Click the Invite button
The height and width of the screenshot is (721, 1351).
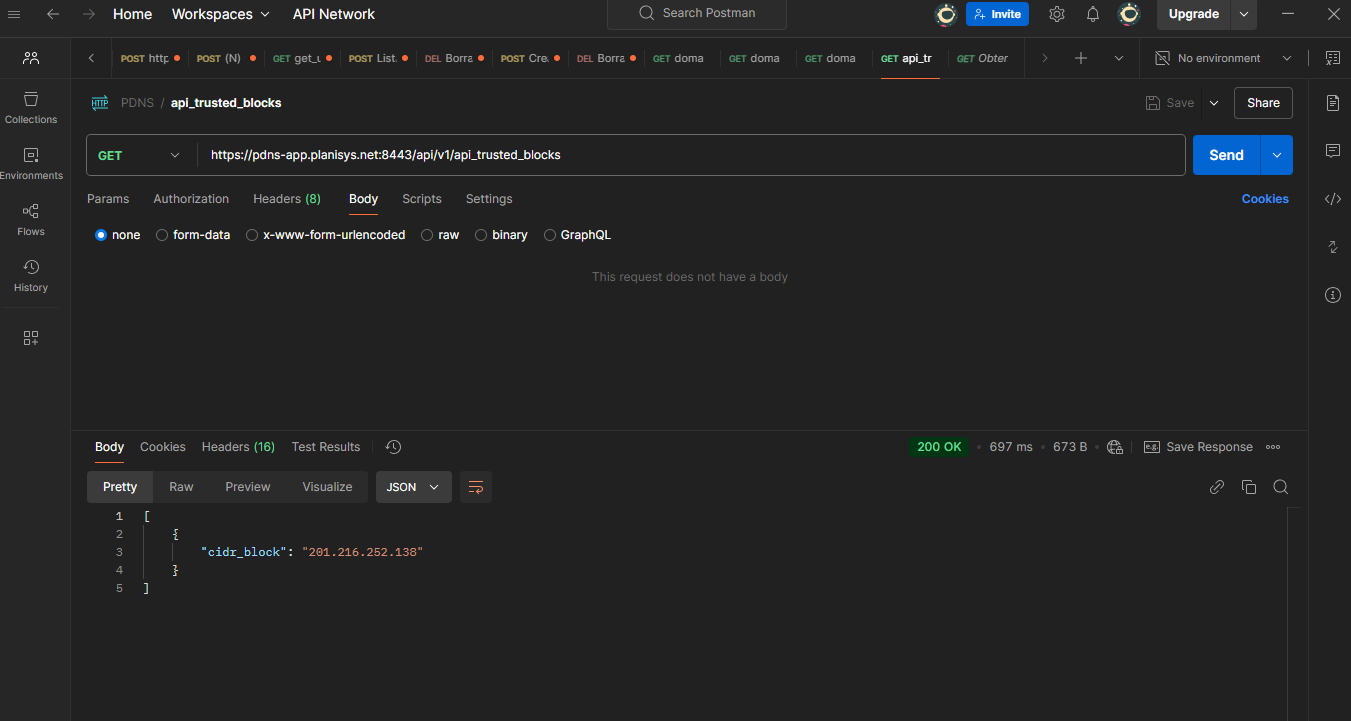tap(997, 14)
